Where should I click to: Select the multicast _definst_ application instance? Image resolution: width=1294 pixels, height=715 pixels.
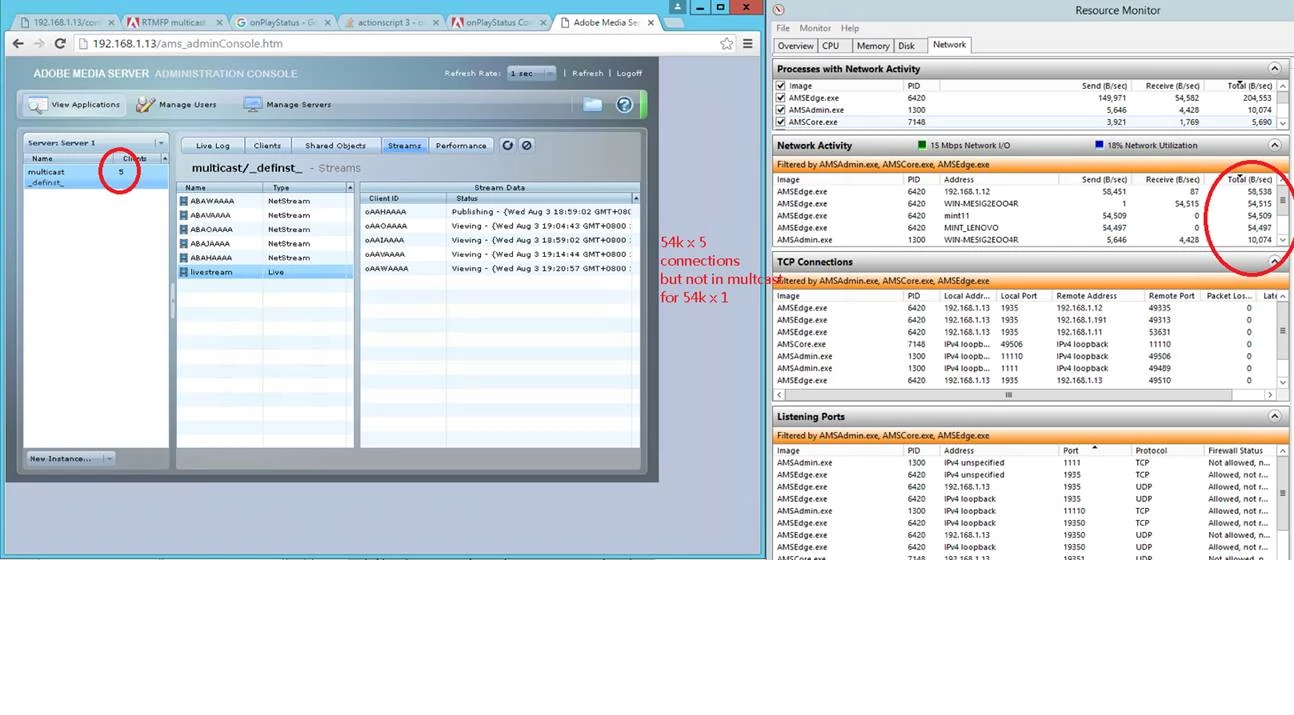tap(95, 176)
